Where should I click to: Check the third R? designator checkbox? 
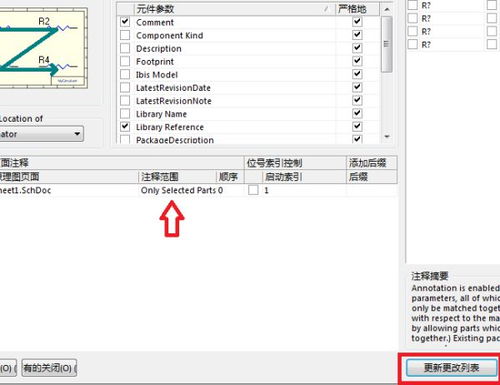413,31
